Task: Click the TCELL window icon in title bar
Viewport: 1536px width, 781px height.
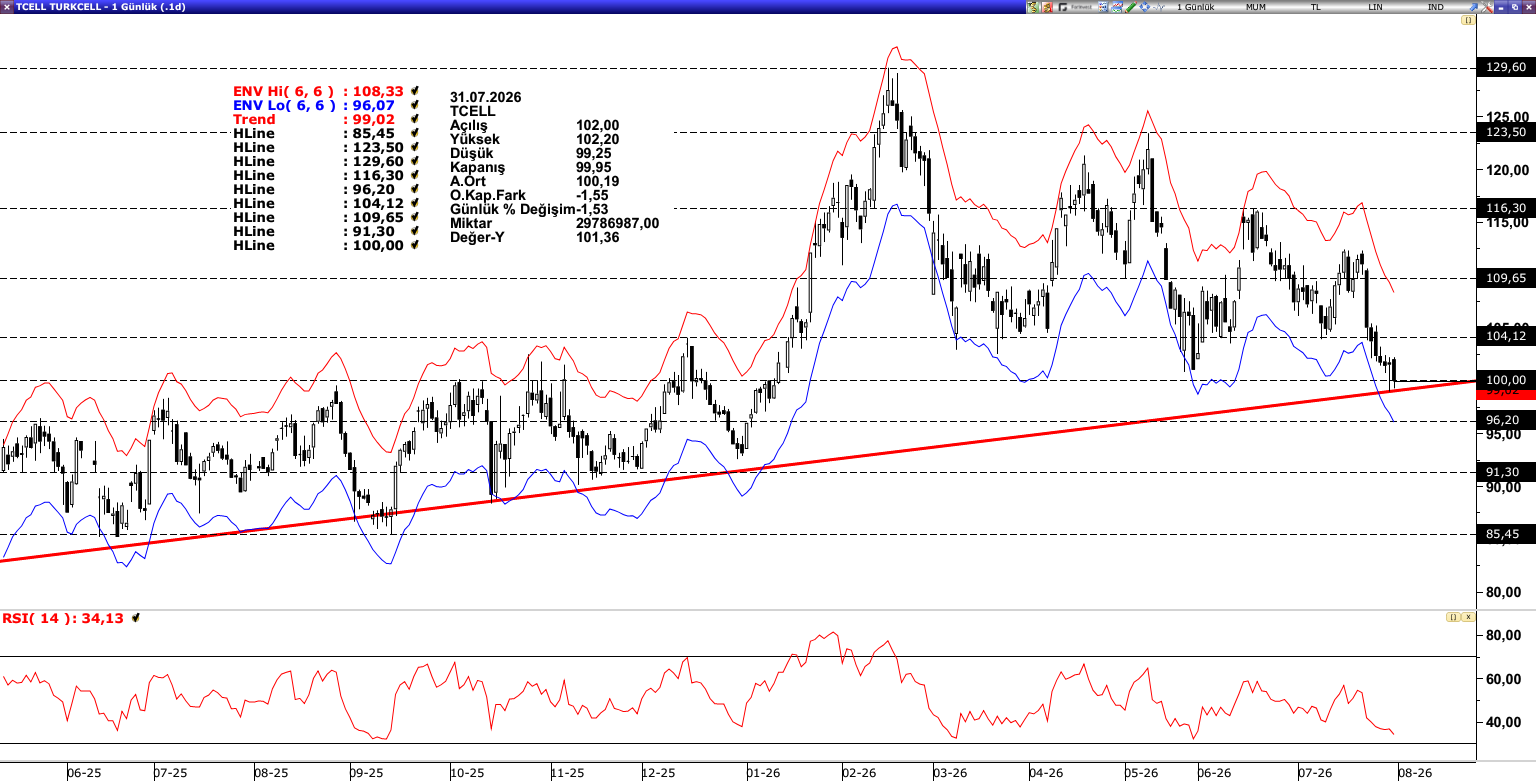Action: 6,7
